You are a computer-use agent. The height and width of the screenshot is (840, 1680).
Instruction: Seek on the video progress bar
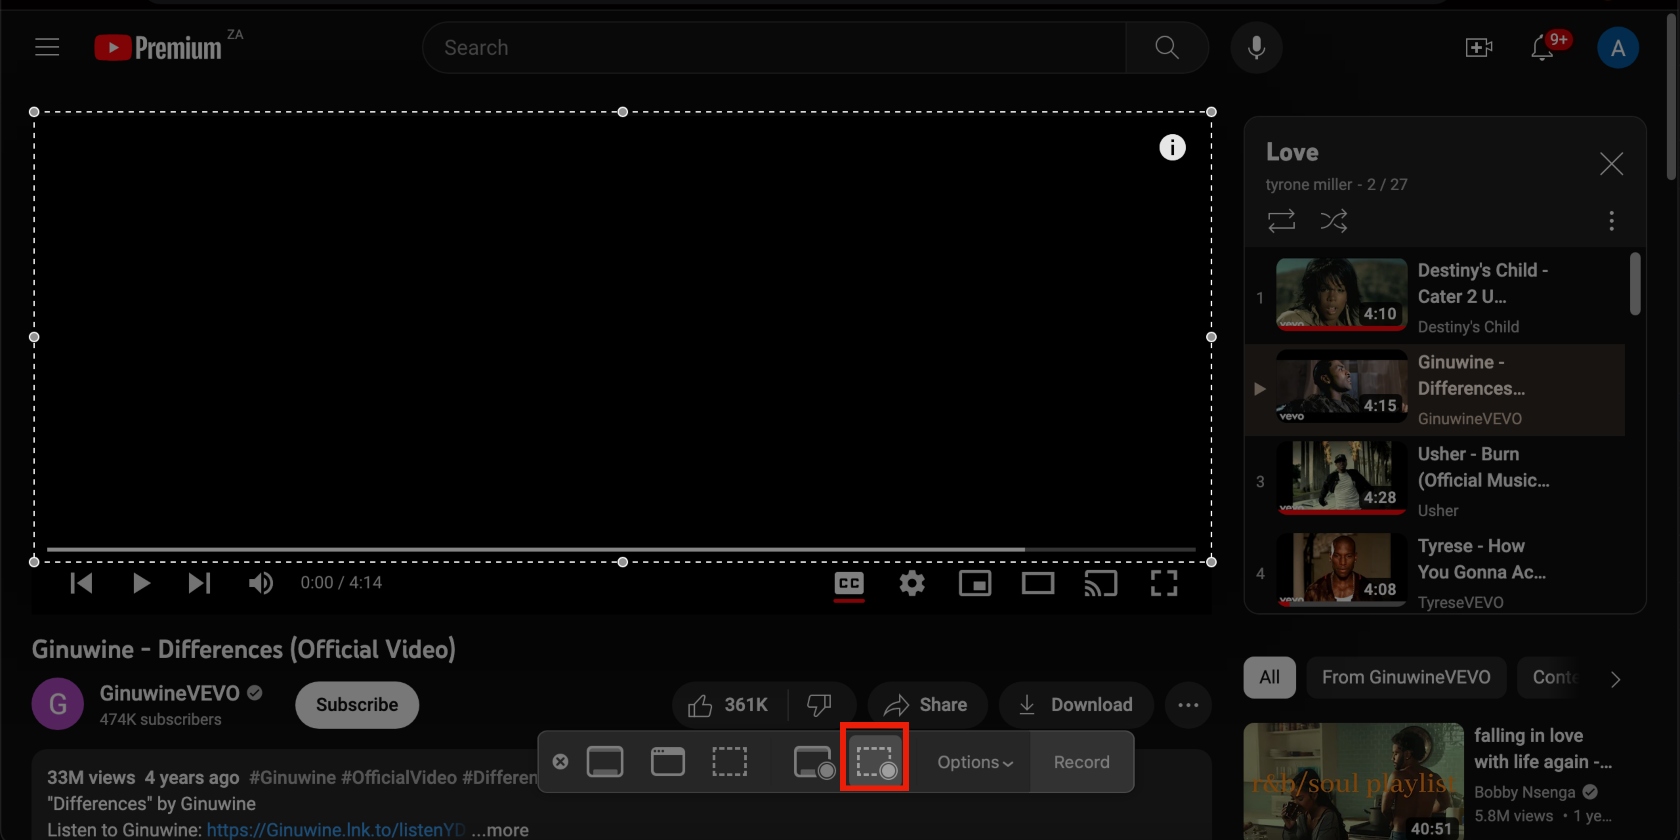tap(621, 549)
